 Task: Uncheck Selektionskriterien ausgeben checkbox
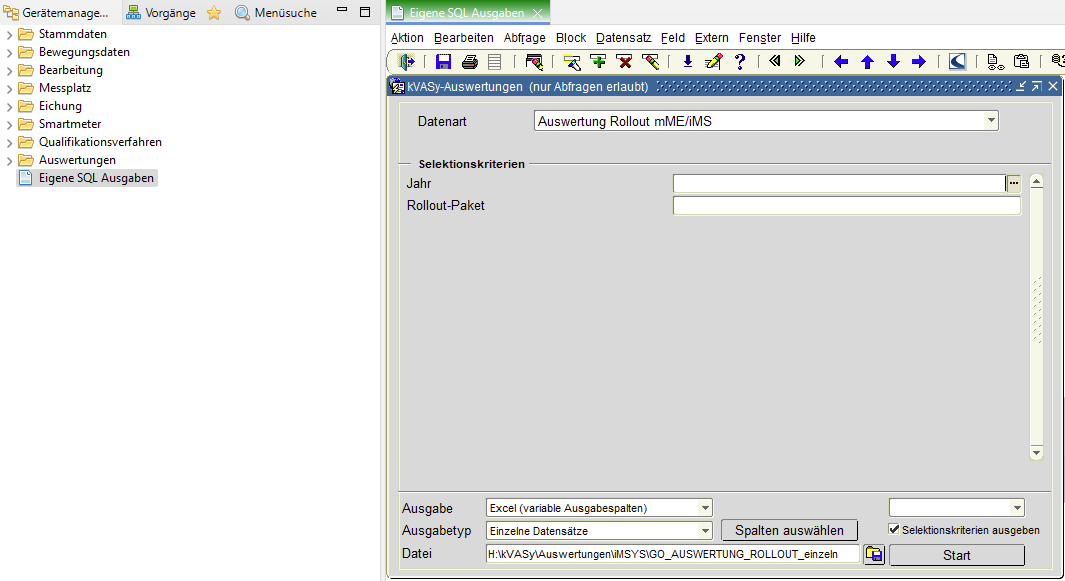894,530
